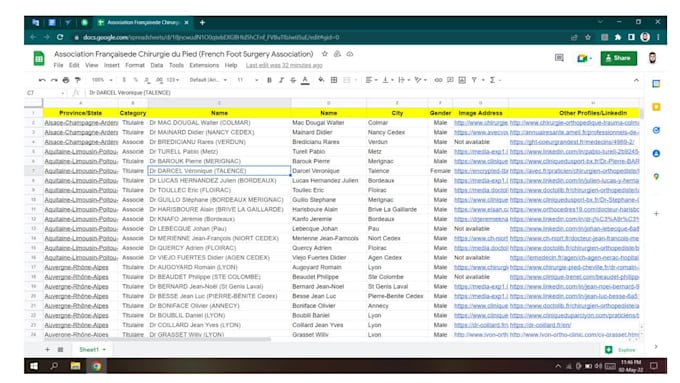
Task: Toggle bold formatting
Action: coord(269,80)
